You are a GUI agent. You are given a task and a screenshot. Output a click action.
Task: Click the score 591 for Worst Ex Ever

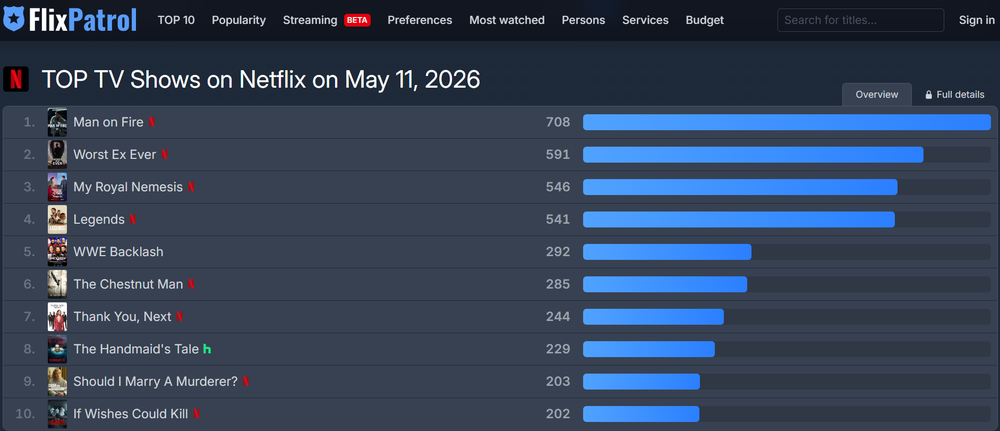pos(558,154)
